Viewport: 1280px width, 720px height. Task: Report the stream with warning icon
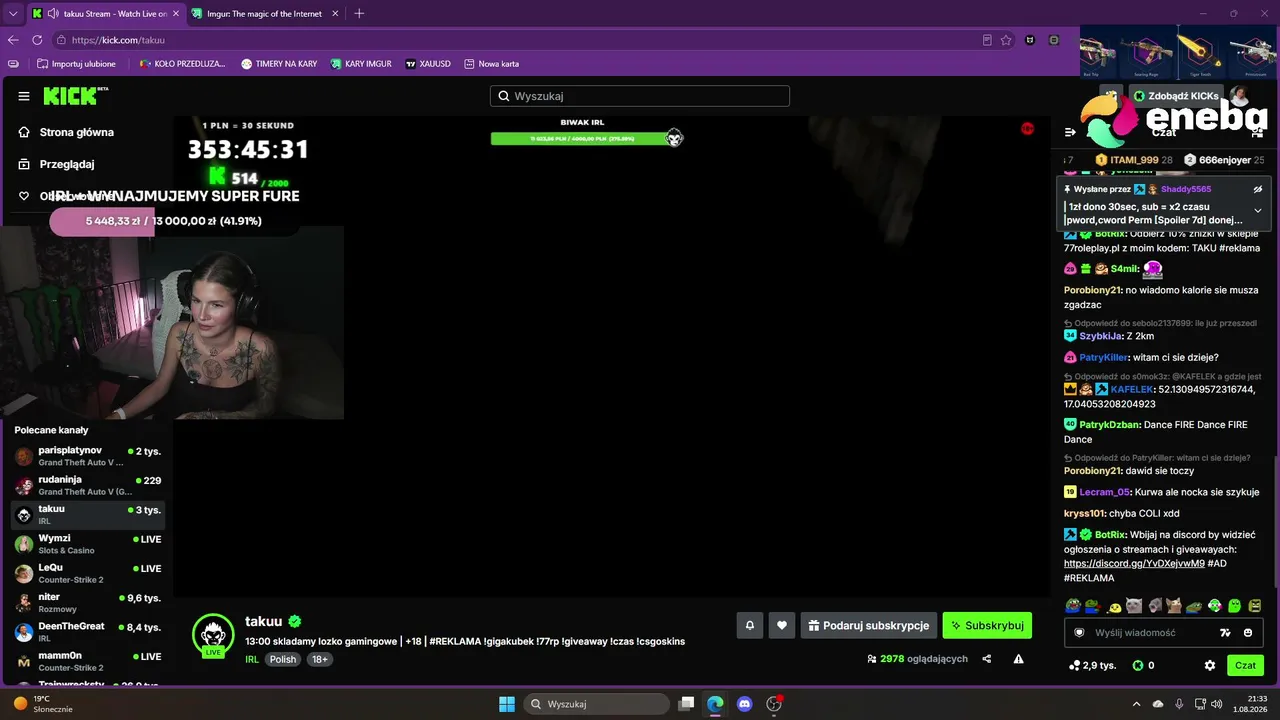[1018, 659]
